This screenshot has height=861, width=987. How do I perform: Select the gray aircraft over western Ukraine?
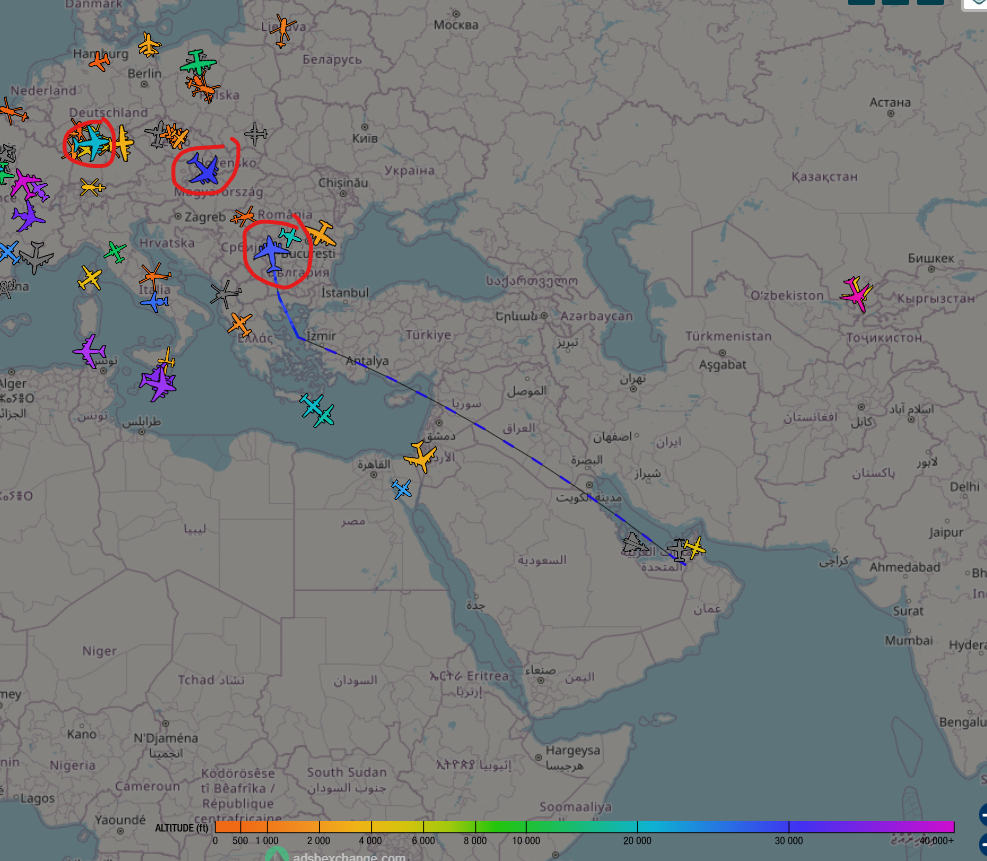click(256, 133)
